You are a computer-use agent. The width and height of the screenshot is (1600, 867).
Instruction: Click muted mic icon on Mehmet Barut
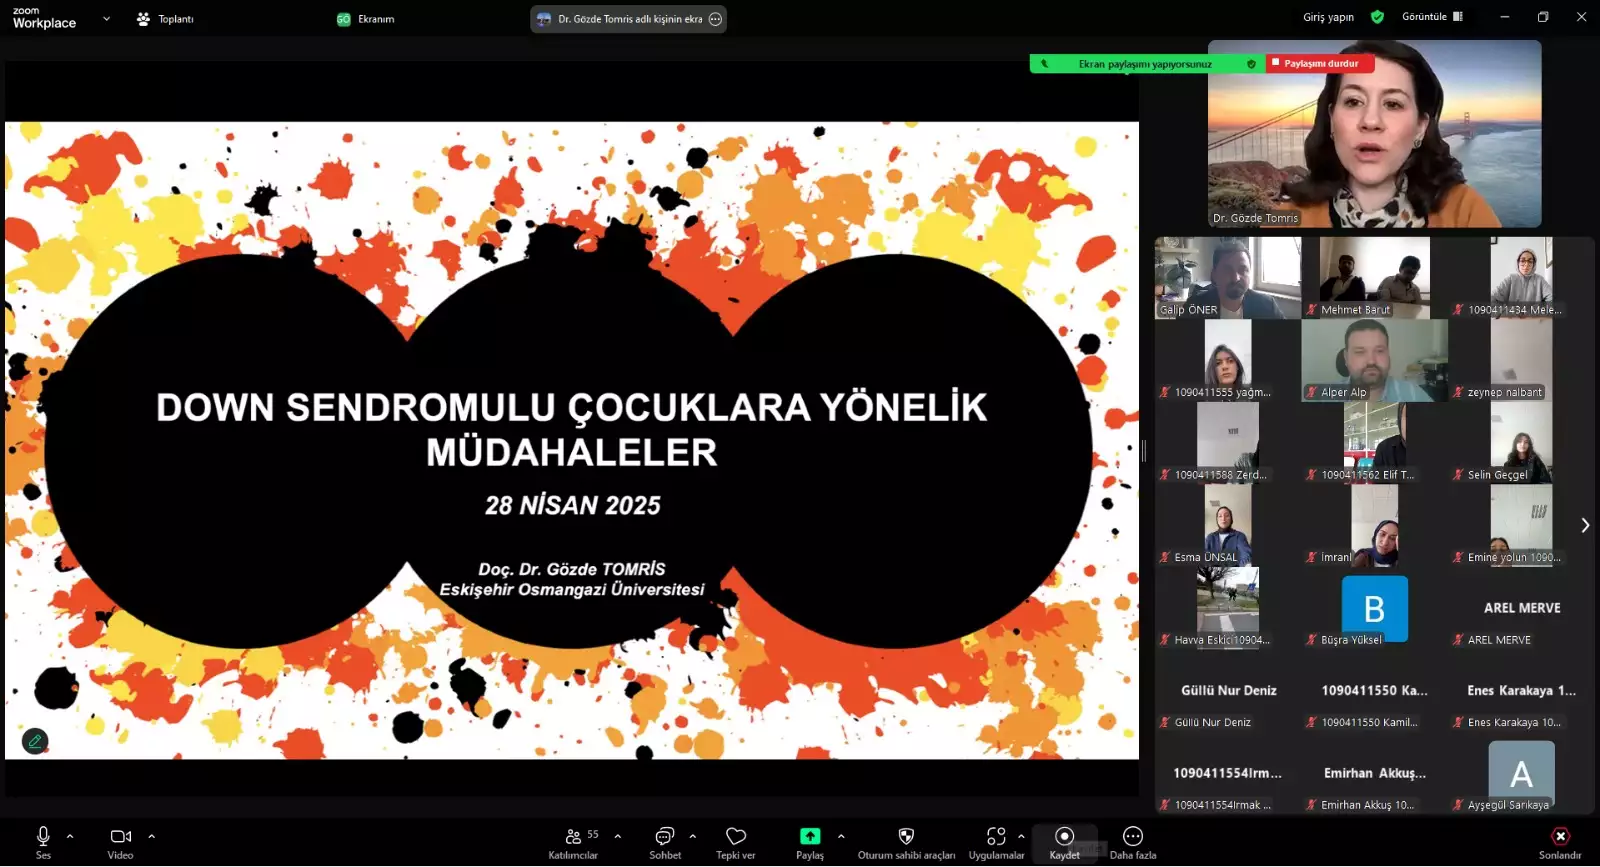click(x=1311, y=310)
